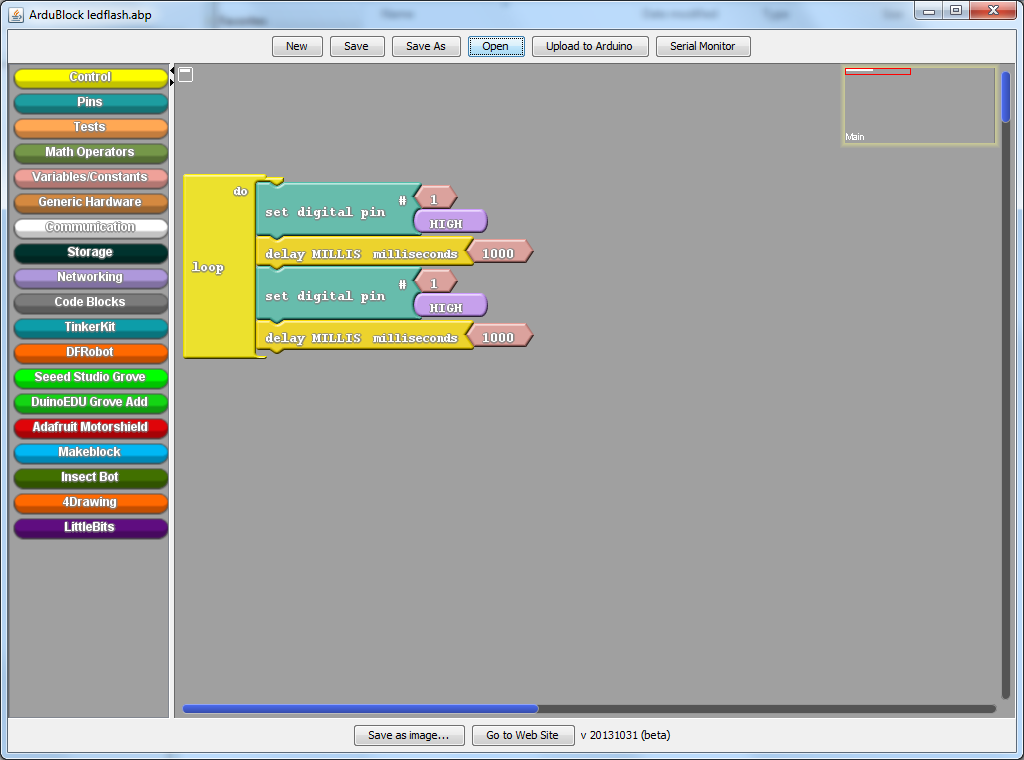Screen dimensions: 1024x760
Task: Open the Pins block category
Action: click(90, 102)
